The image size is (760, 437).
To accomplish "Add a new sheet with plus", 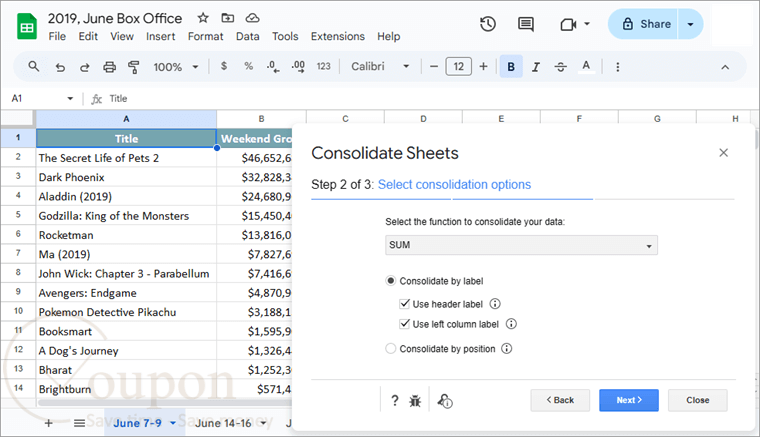I will [48, 423].
